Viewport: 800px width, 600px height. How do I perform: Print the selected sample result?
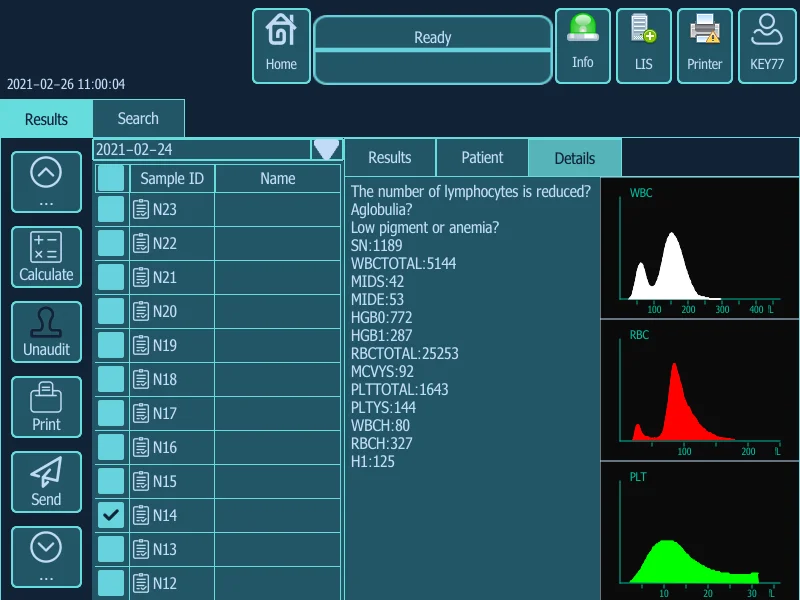pos(46,407)
